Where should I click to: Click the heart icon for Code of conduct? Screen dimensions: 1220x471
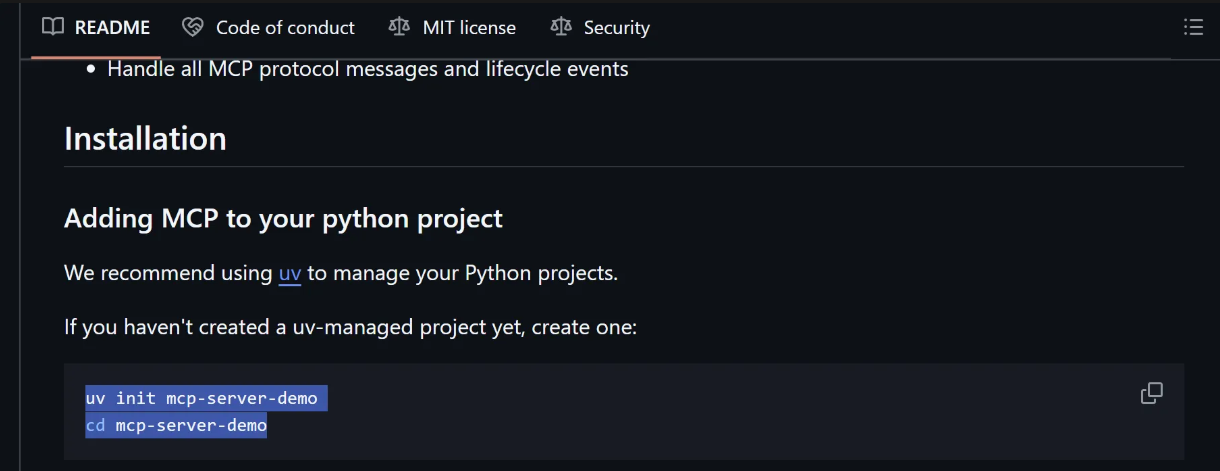coord(193,27)
